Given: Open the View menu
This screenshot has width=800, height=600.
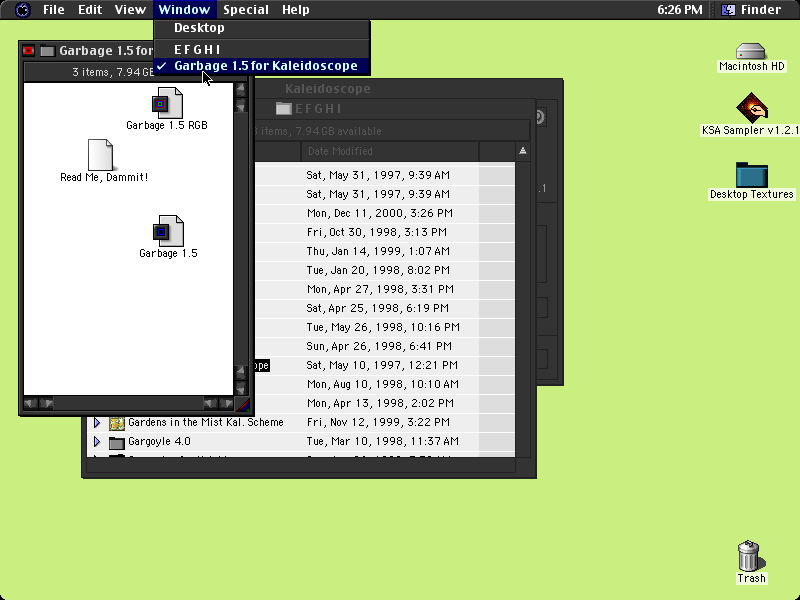Looking at the screenshot, I should 130,10.
